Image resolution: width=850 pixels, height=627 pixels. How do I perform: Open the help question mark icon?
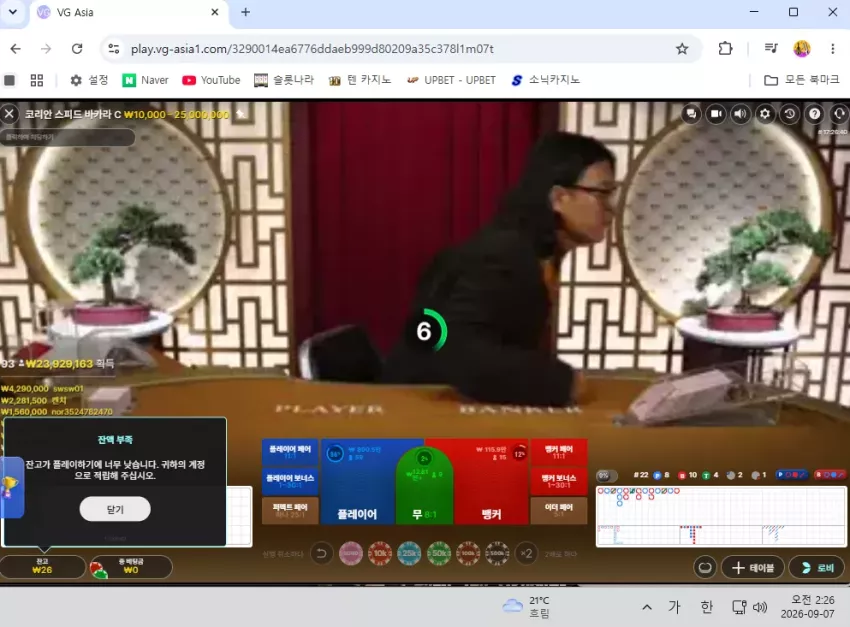814,114
